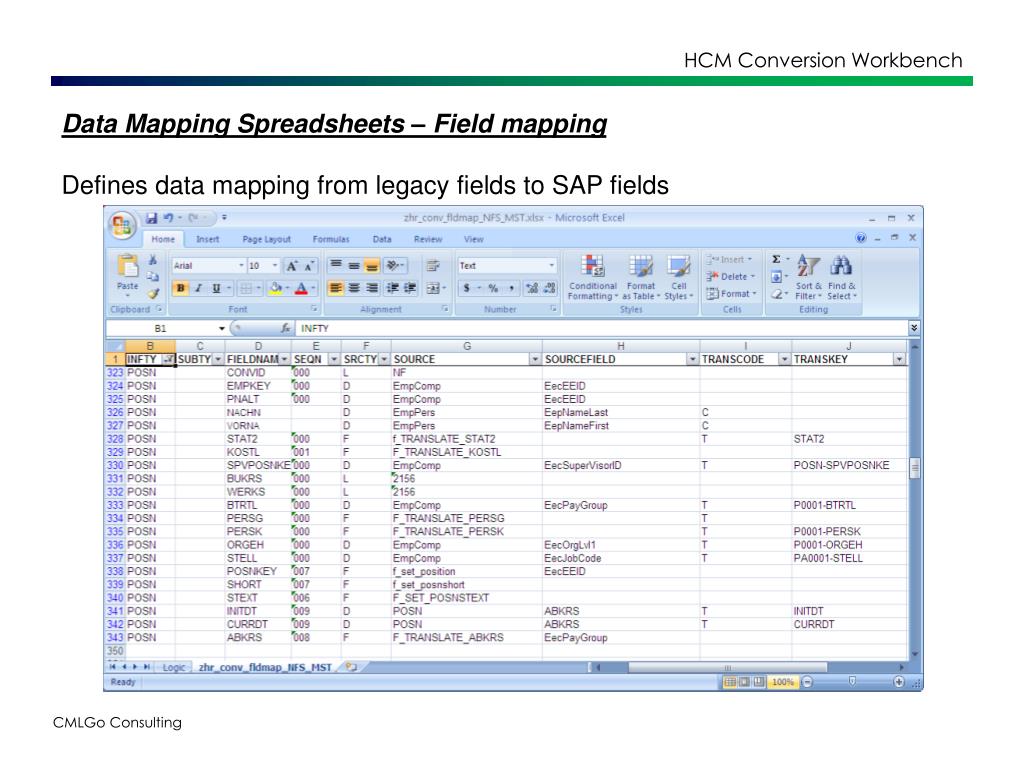Screen dimensions: 1024x768
Task: Select the Format Painter brush icon
Action: coord(153,294)
